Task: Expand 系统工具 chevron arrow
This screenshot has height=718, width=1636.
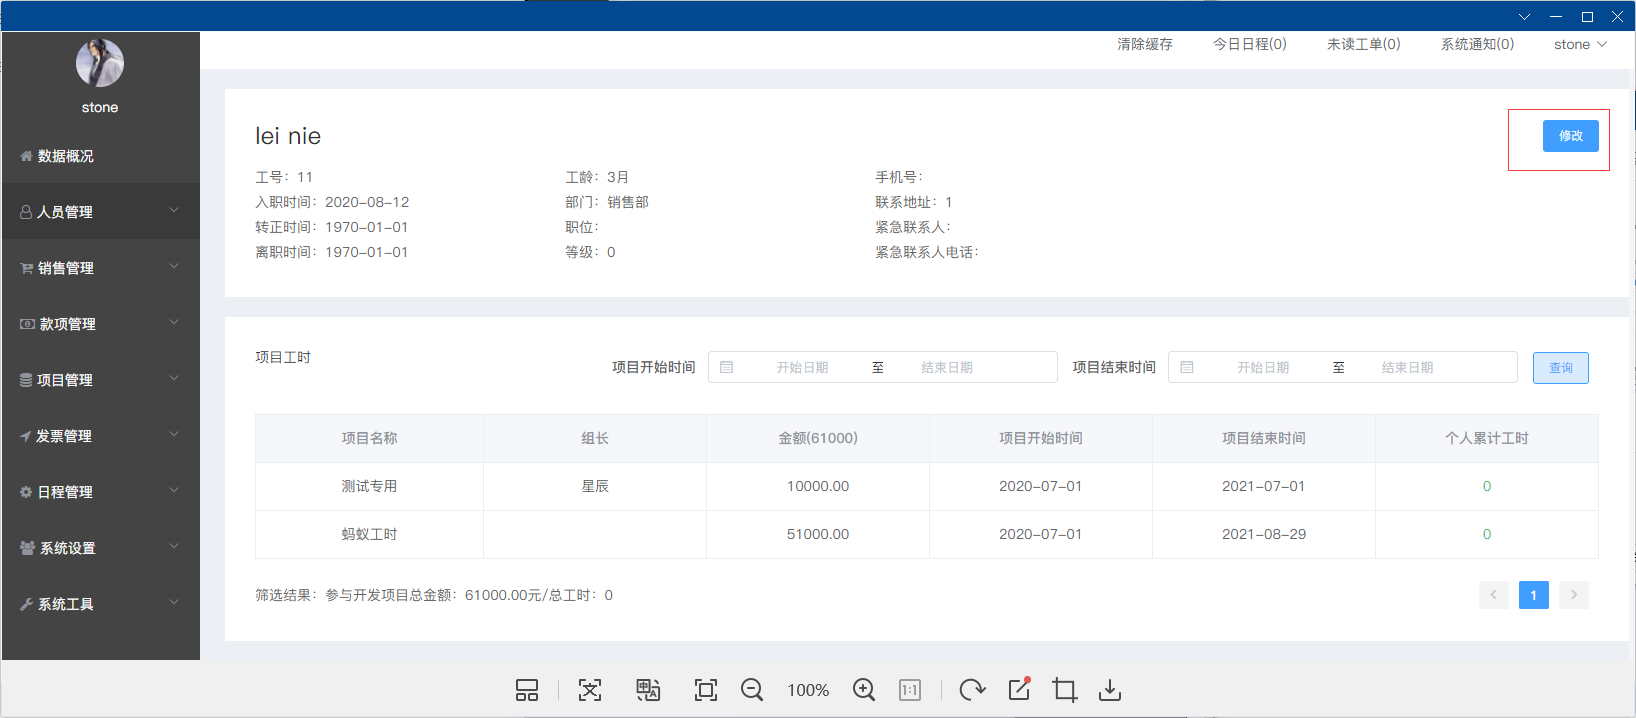Action: click(x=174, y=602)
